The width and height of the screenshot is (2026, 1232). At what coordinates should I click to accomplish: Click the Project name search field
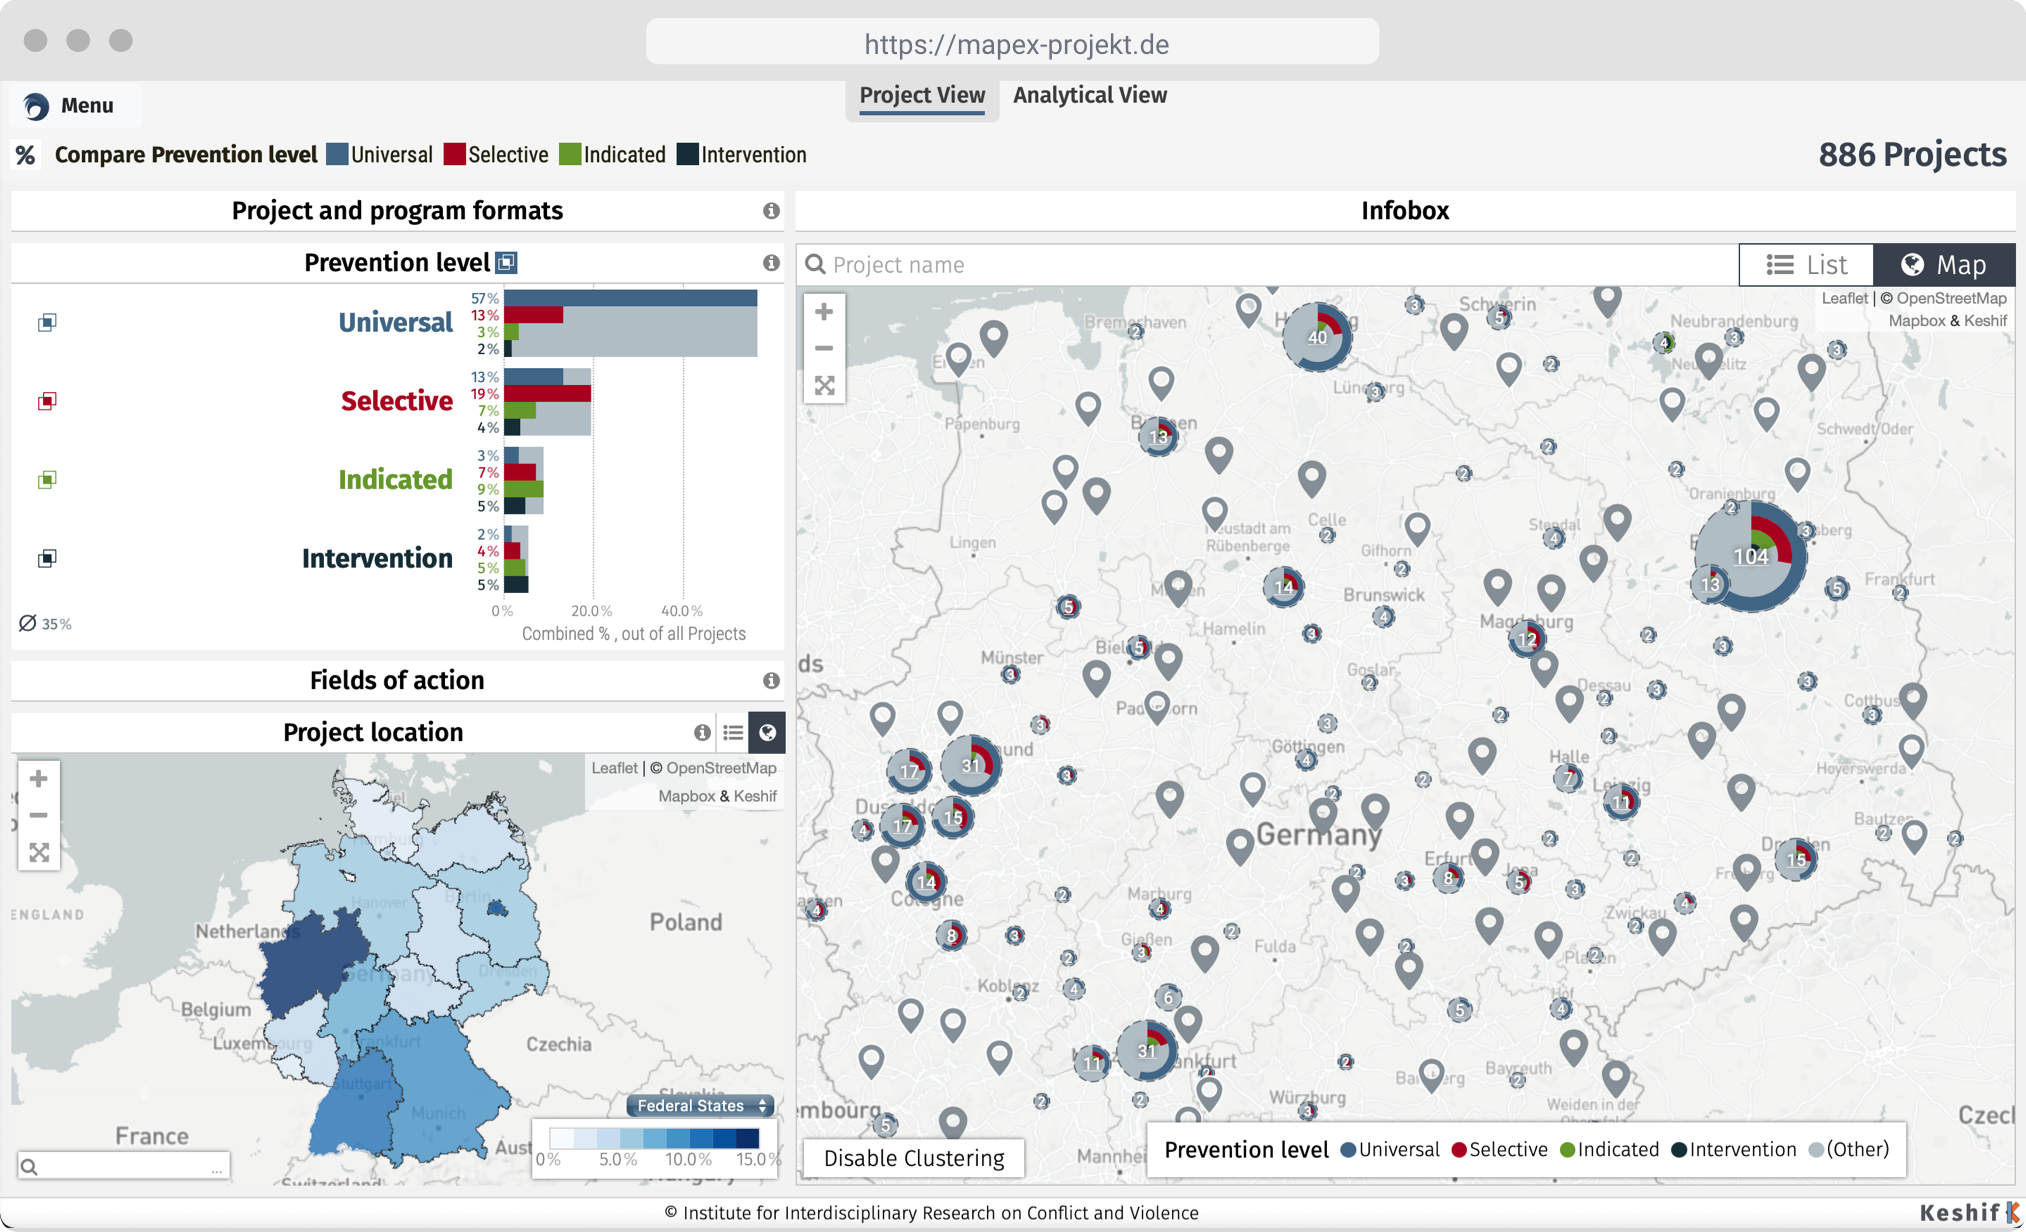tap(1268, 265)
